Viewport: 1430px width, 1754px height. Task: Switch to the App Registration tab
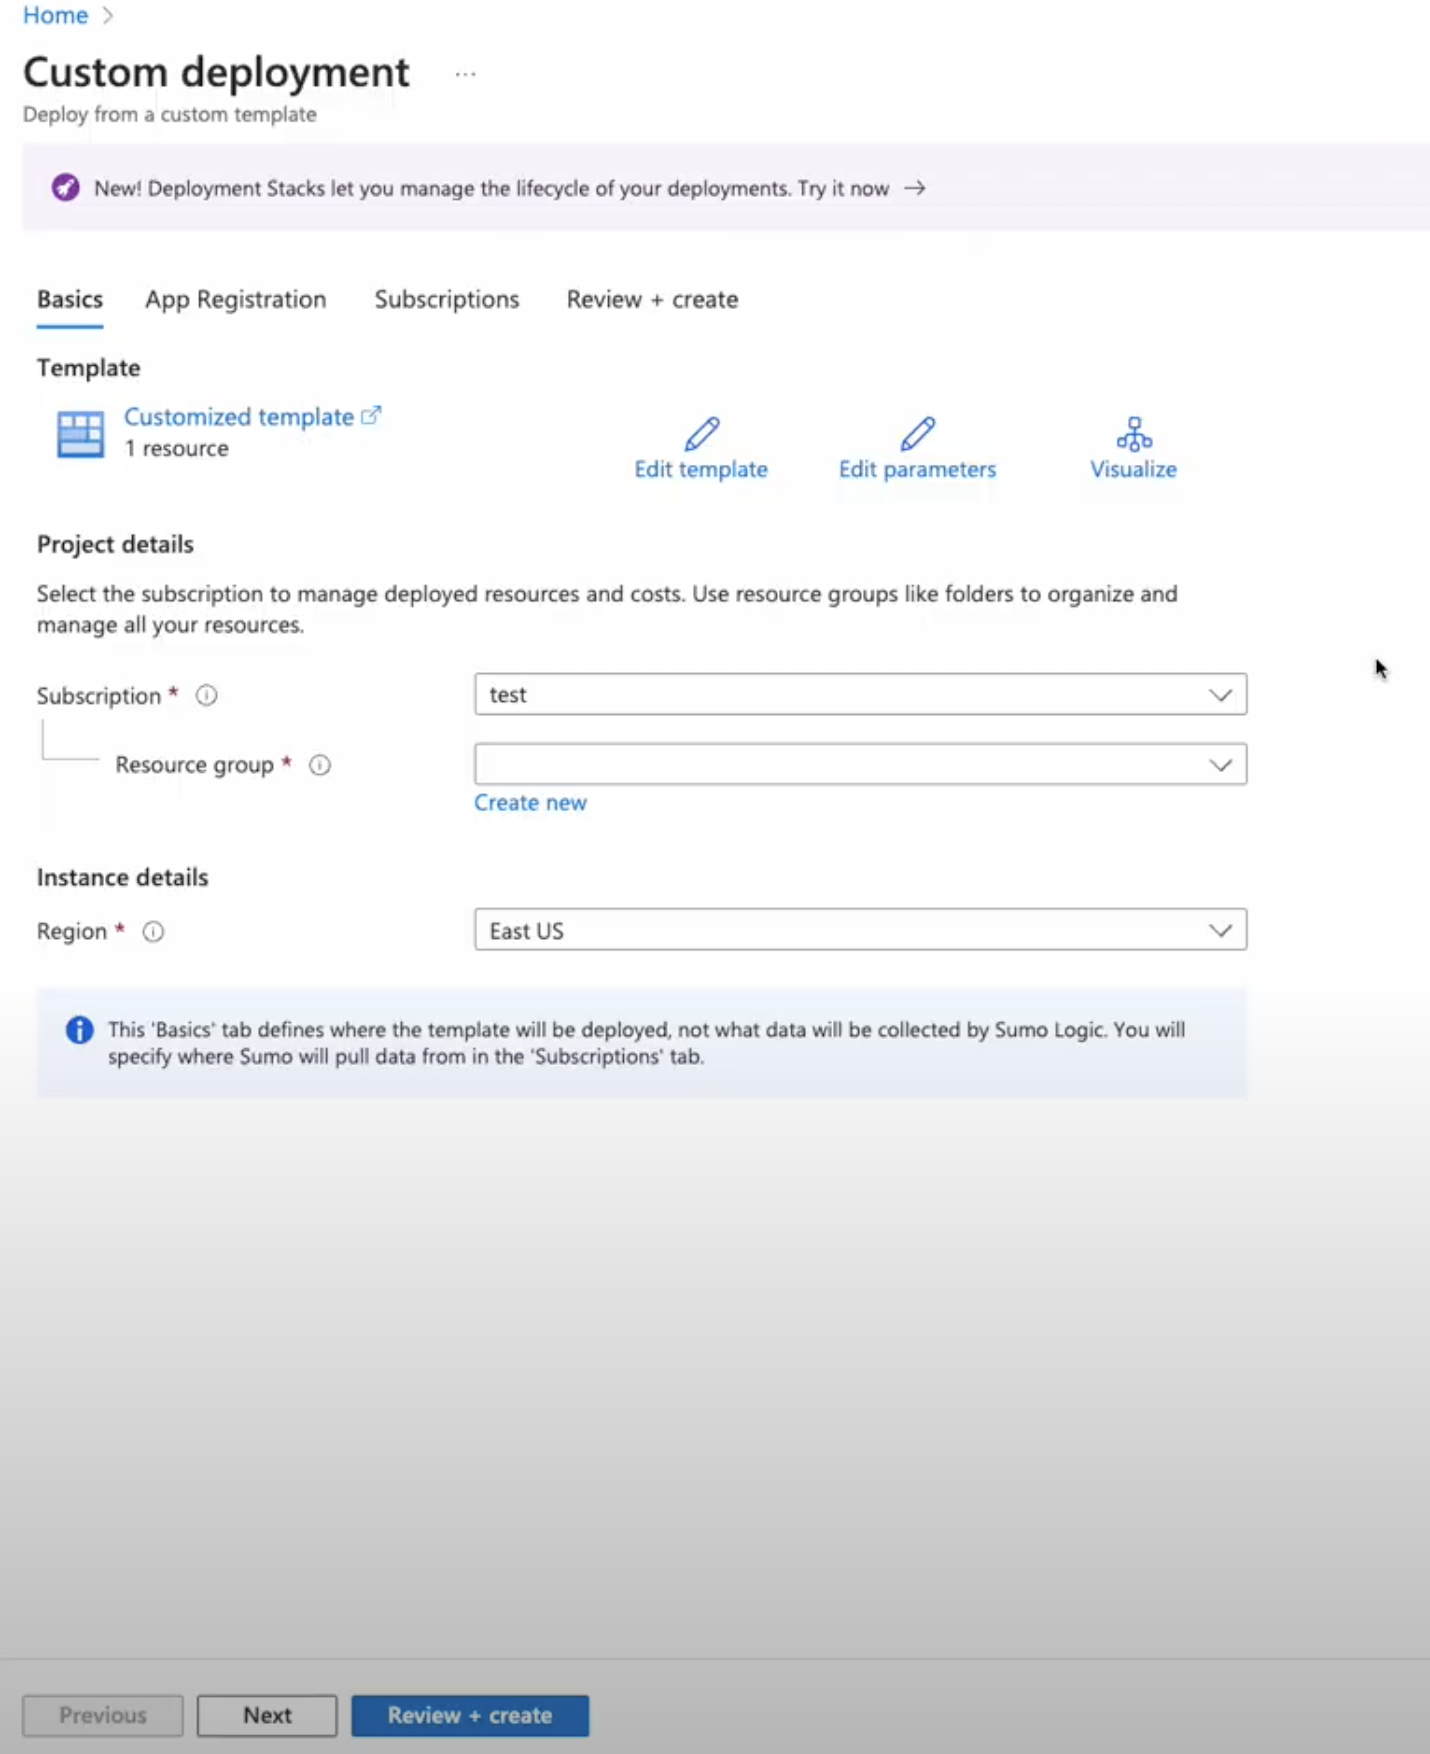pyautogui.click(x=235, y=299)
